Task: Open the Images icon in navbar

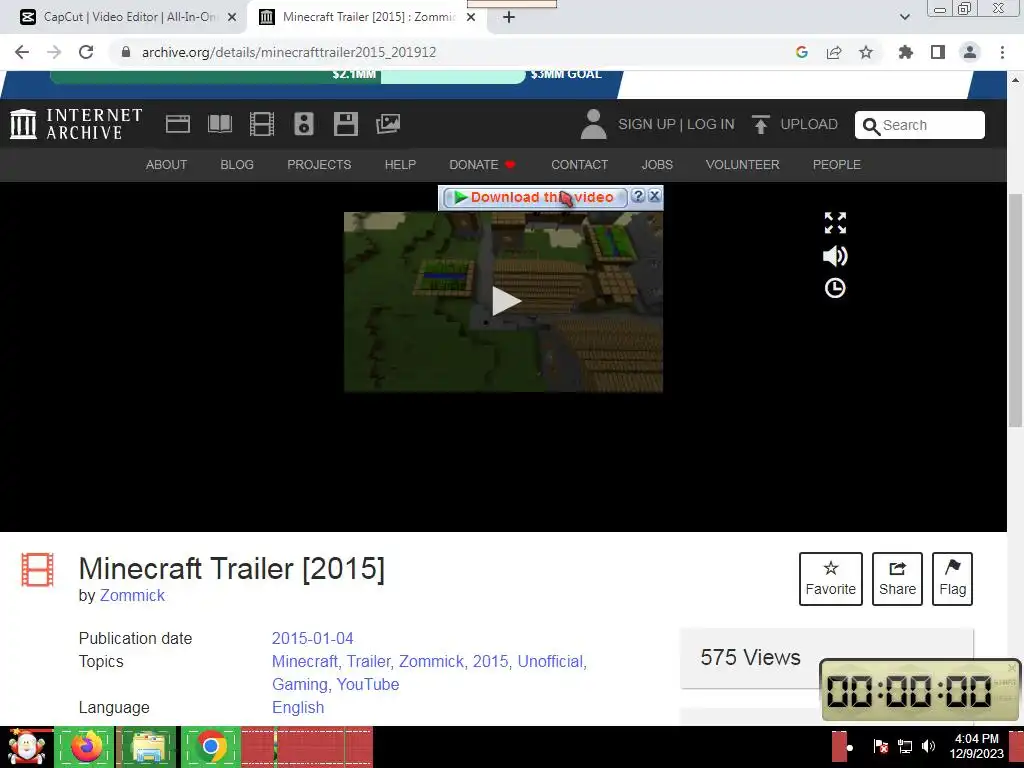Action: point(388,124)
